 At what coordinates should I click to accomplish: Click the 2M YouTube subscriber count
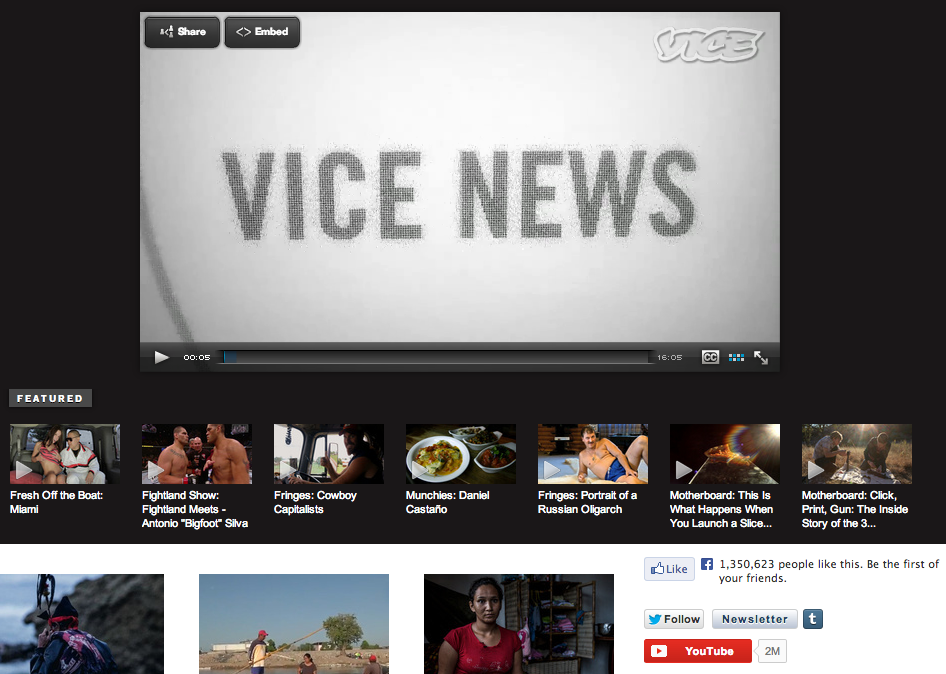772,651
